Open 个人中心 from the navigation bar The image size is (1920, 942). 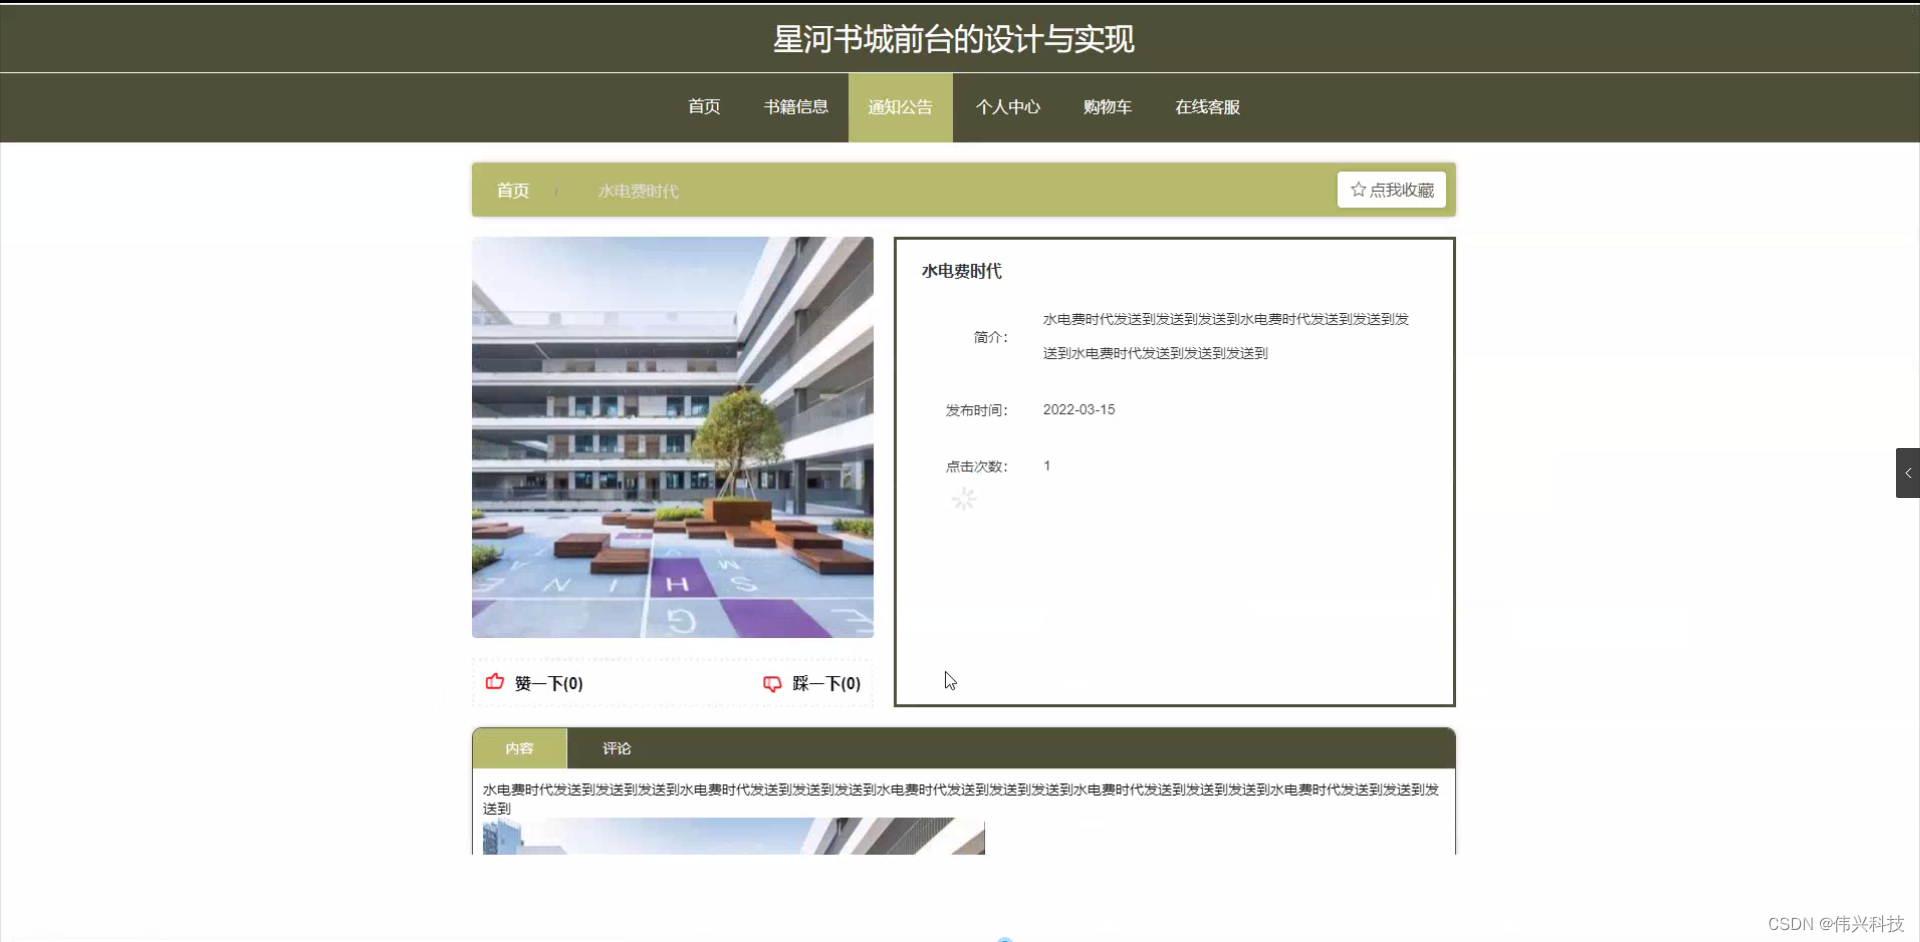click(x=1007, y=107)
